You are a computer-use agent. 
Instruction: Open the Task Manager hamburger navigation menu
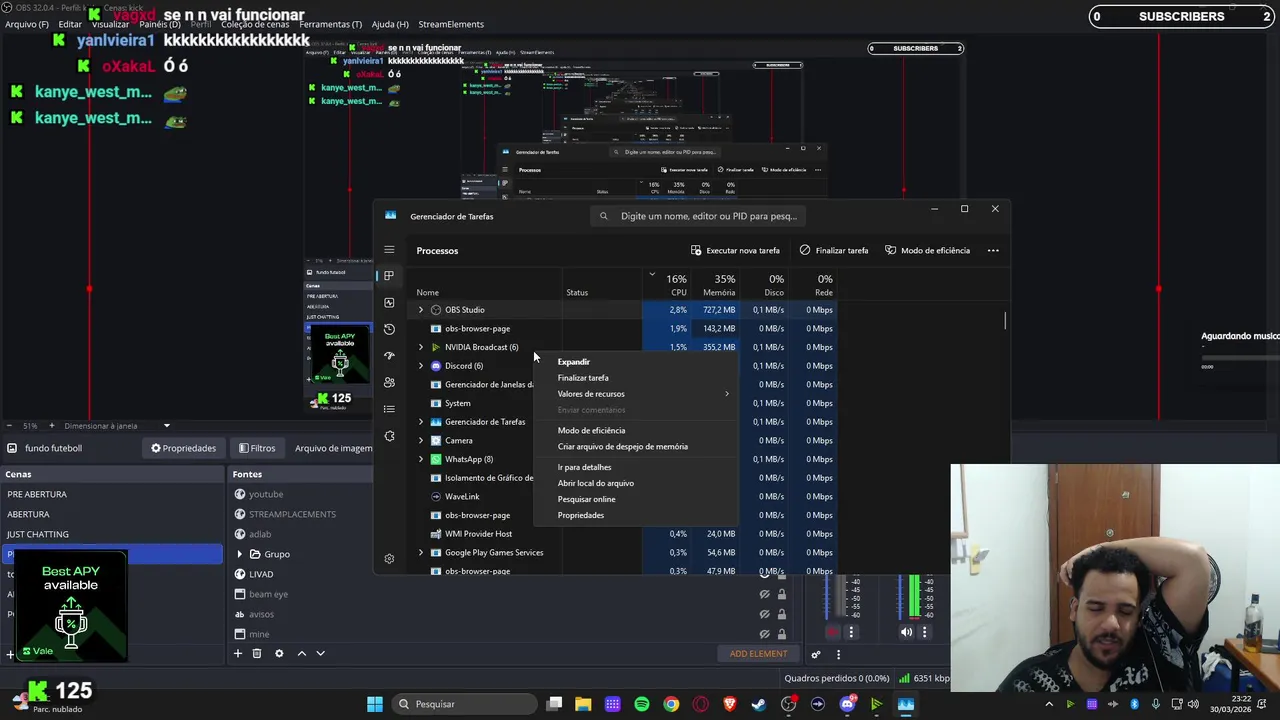[x=389, y=250]
